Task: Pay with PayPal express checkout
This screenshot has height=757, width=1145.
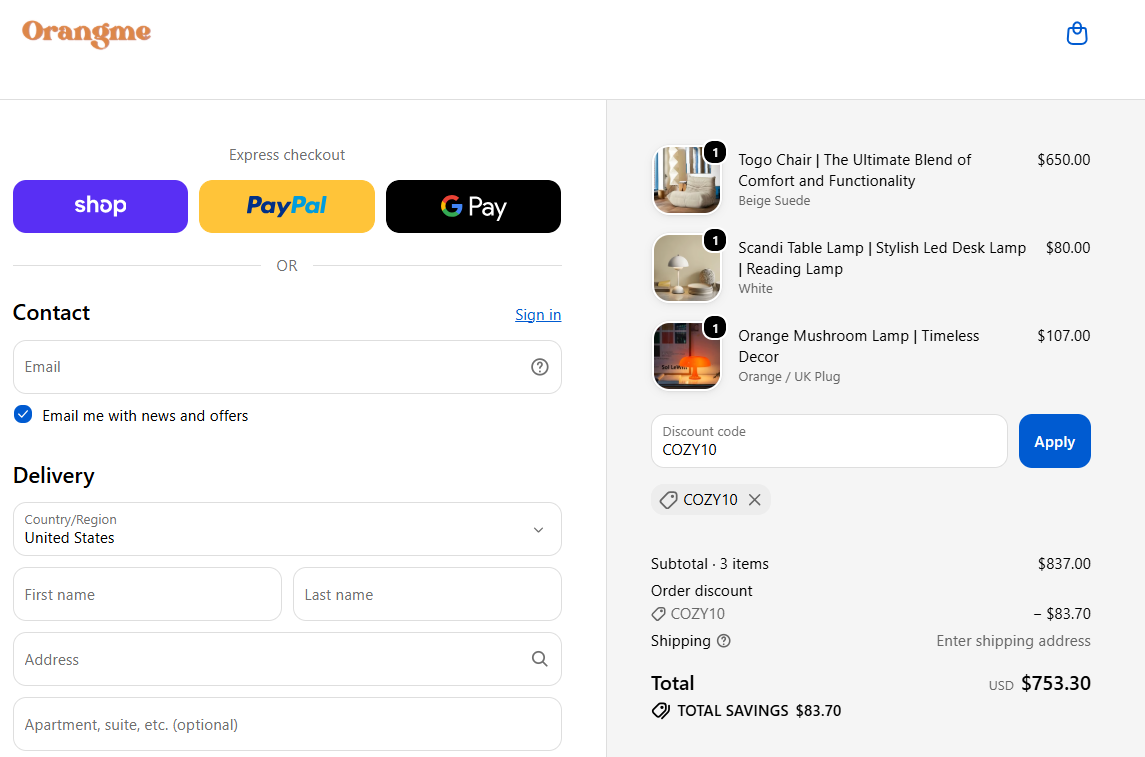Action: [287, 207]
